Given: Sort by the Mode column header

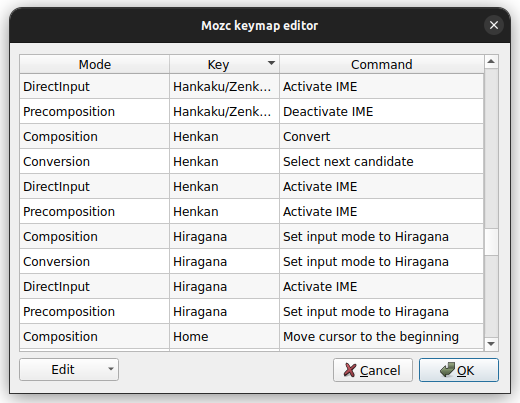Looking at the screenshot, I should tap(95, 64).
